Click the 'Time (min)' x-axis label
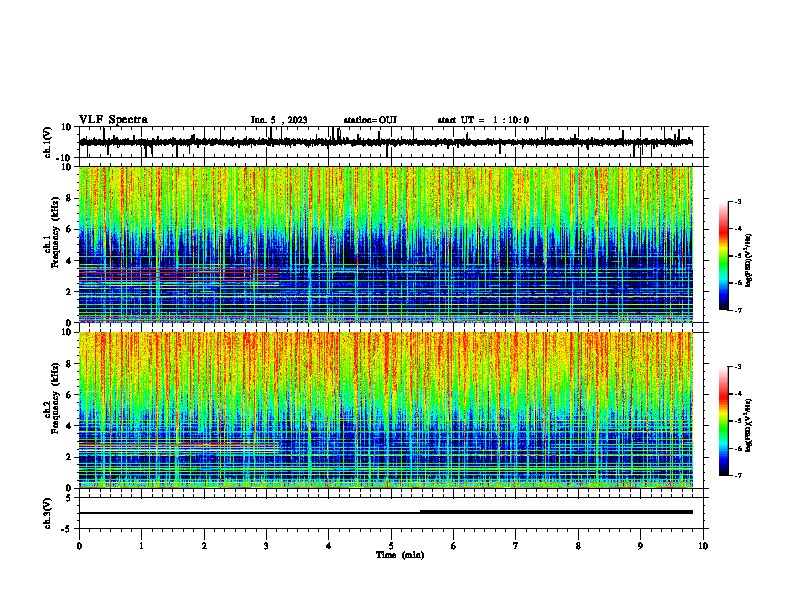Viewport: 792px width, 612px height. tap(400, 555)
